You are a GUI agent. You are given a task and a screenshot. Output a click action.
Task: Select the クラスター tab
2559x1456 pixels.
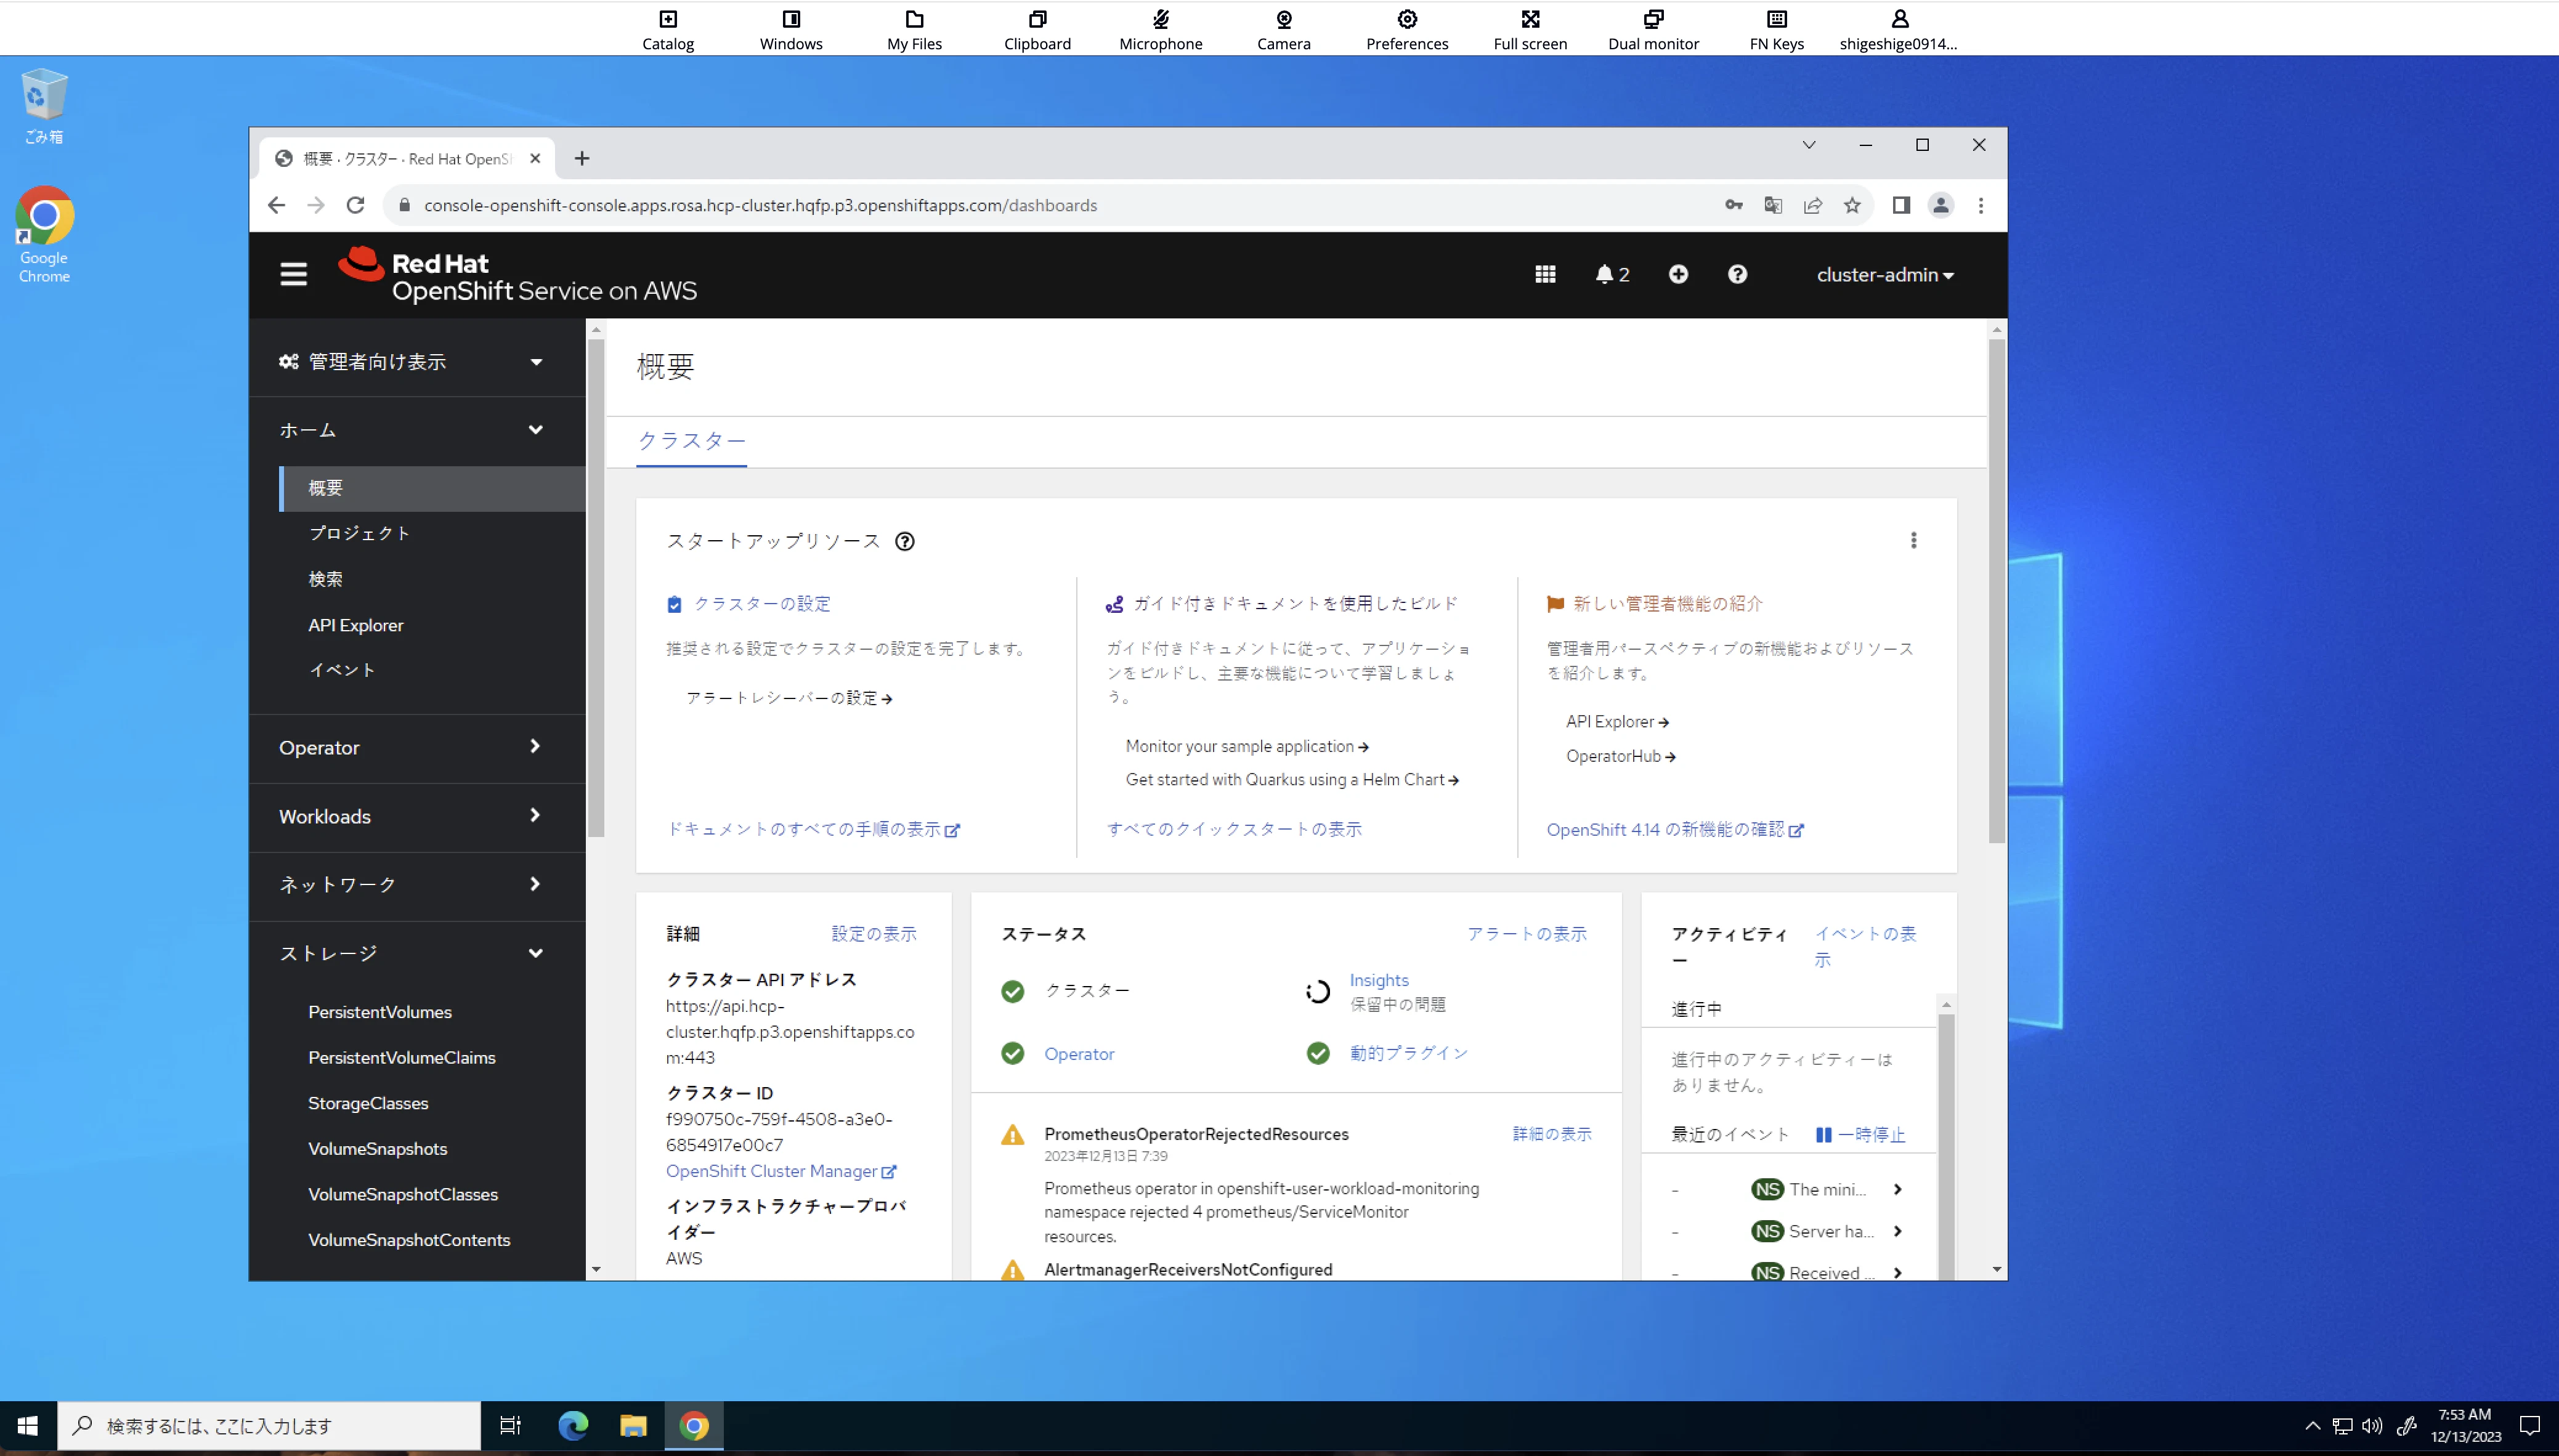[692, 441]
